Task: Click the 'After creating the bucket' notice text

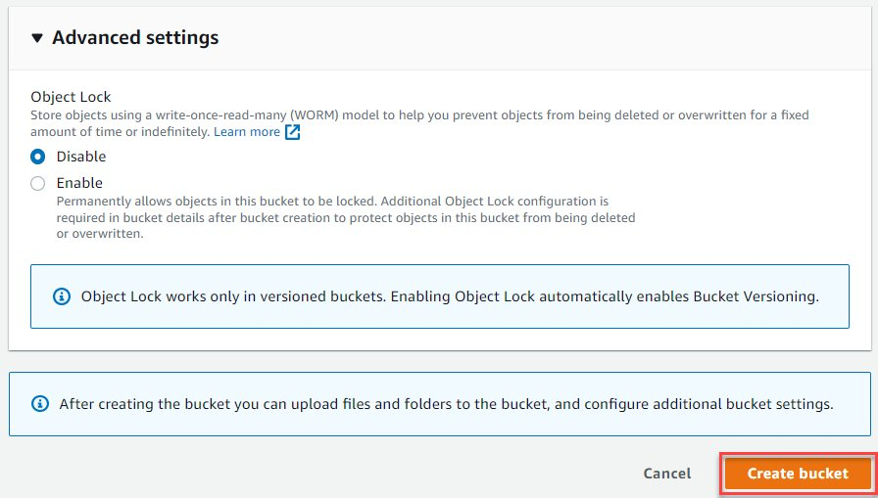Action: pyautogui.click(x=446, y=404)
